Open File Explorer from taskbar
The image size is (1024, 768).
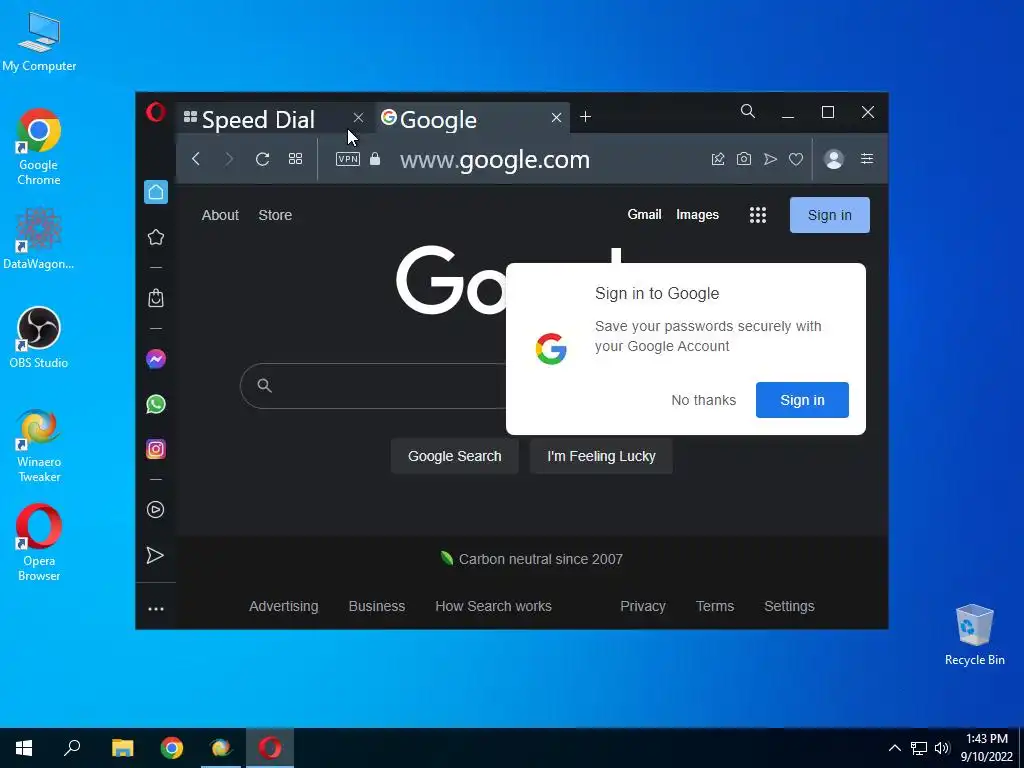122,748
